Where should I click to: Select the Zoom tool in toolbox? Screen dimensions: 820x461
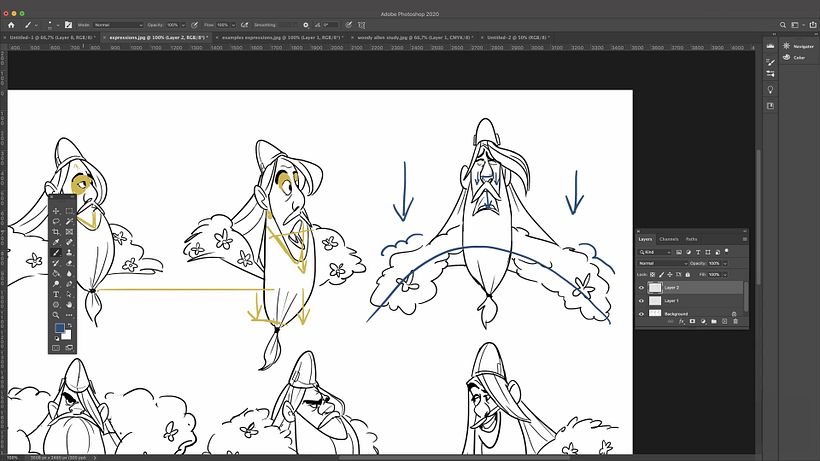tap(56, 315)
